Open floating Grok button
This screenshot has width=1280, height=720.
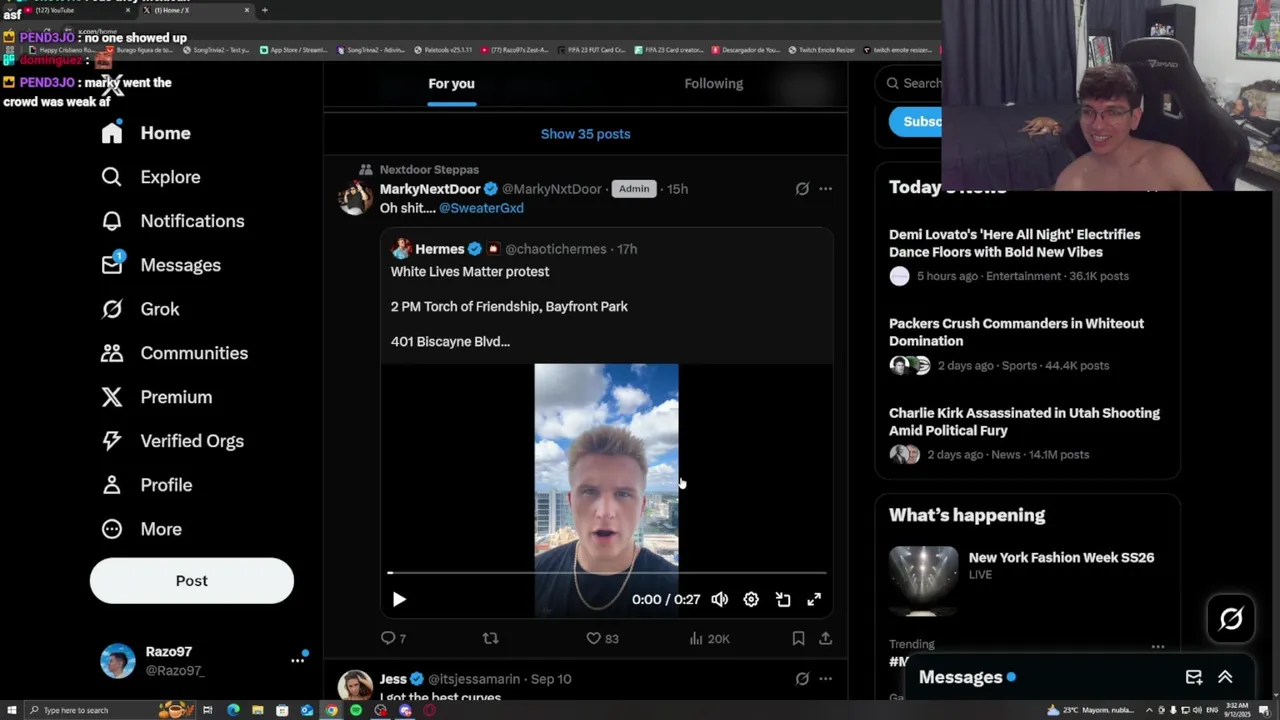[x=1231, y=619]
